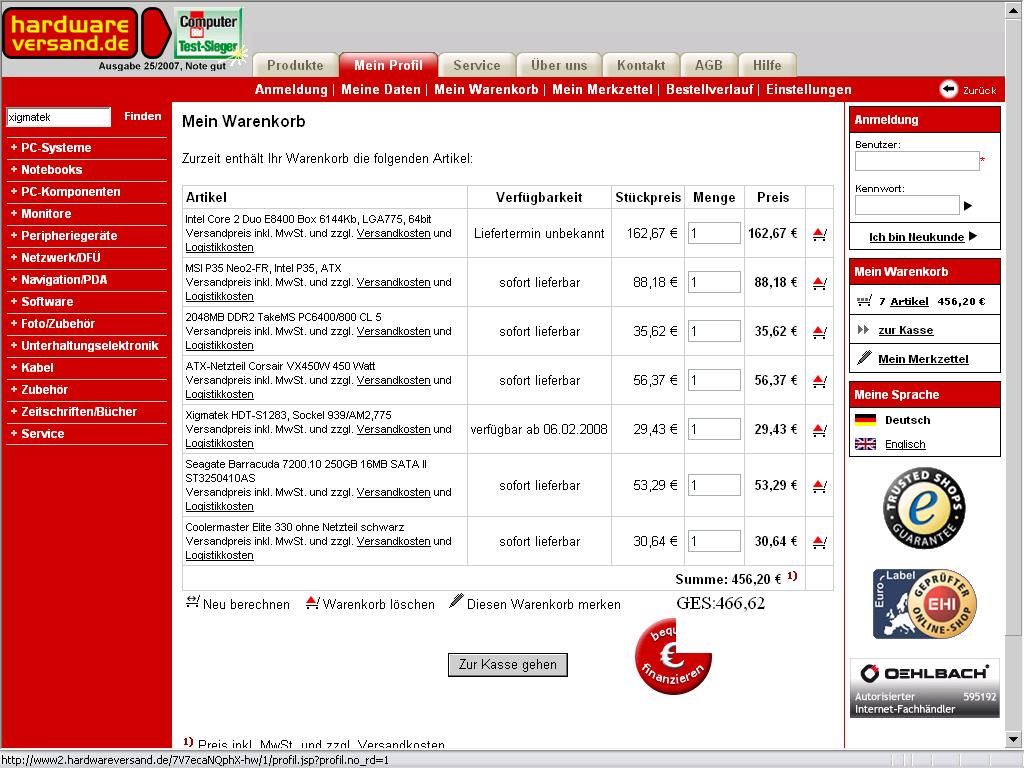Click Finden search button
This screenshot has width=1024, height=768.
tap(142, 116)
